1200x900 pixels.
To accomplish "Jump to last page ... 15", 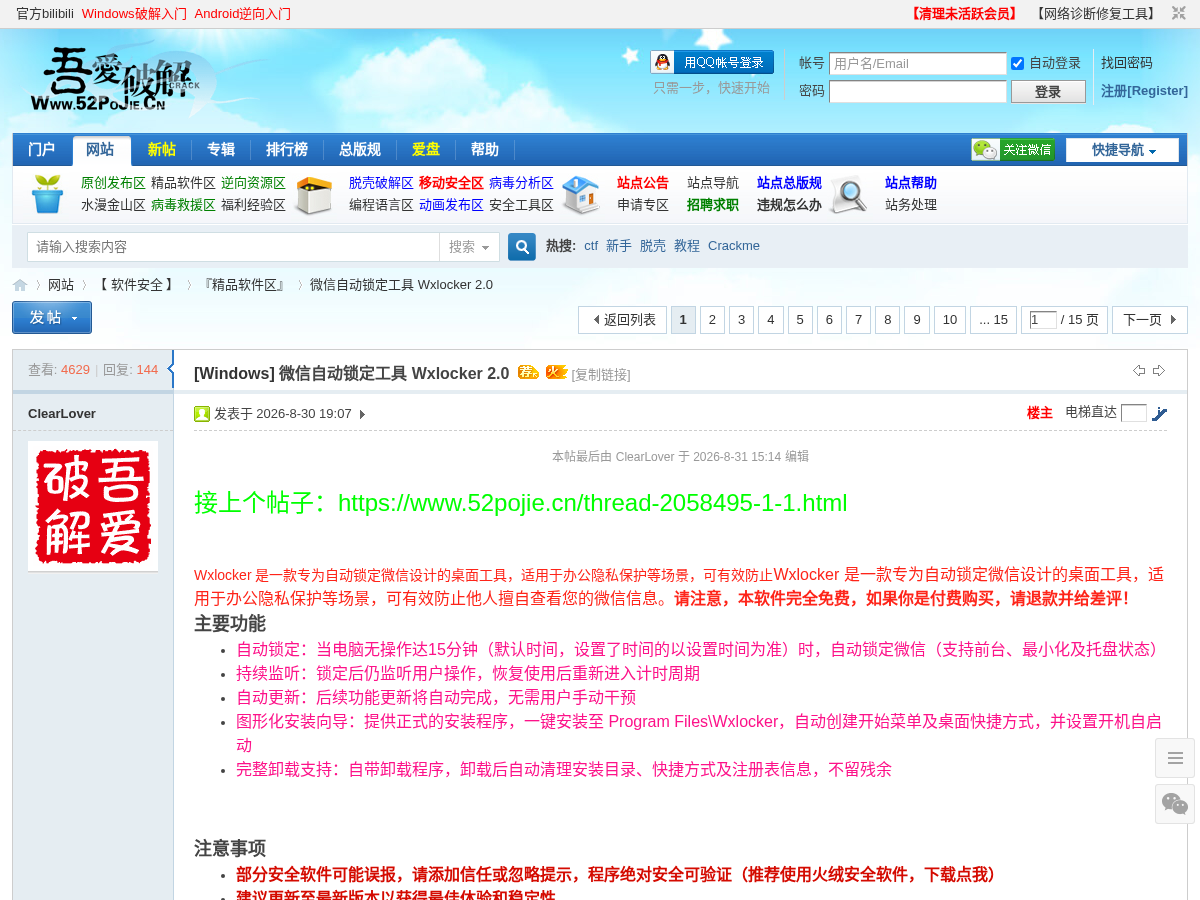I will (993, 320).
